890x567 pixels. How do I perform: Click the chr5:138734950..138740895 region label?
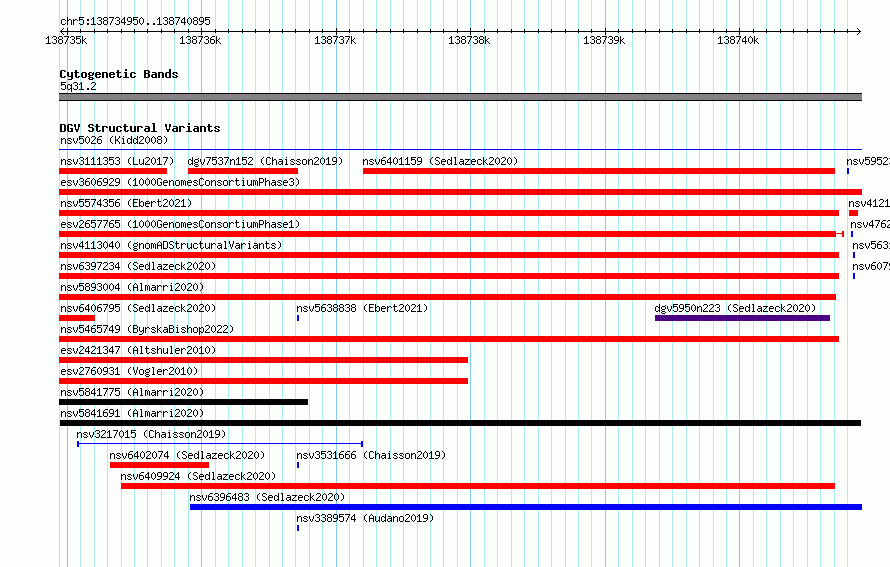coord(135,21)
